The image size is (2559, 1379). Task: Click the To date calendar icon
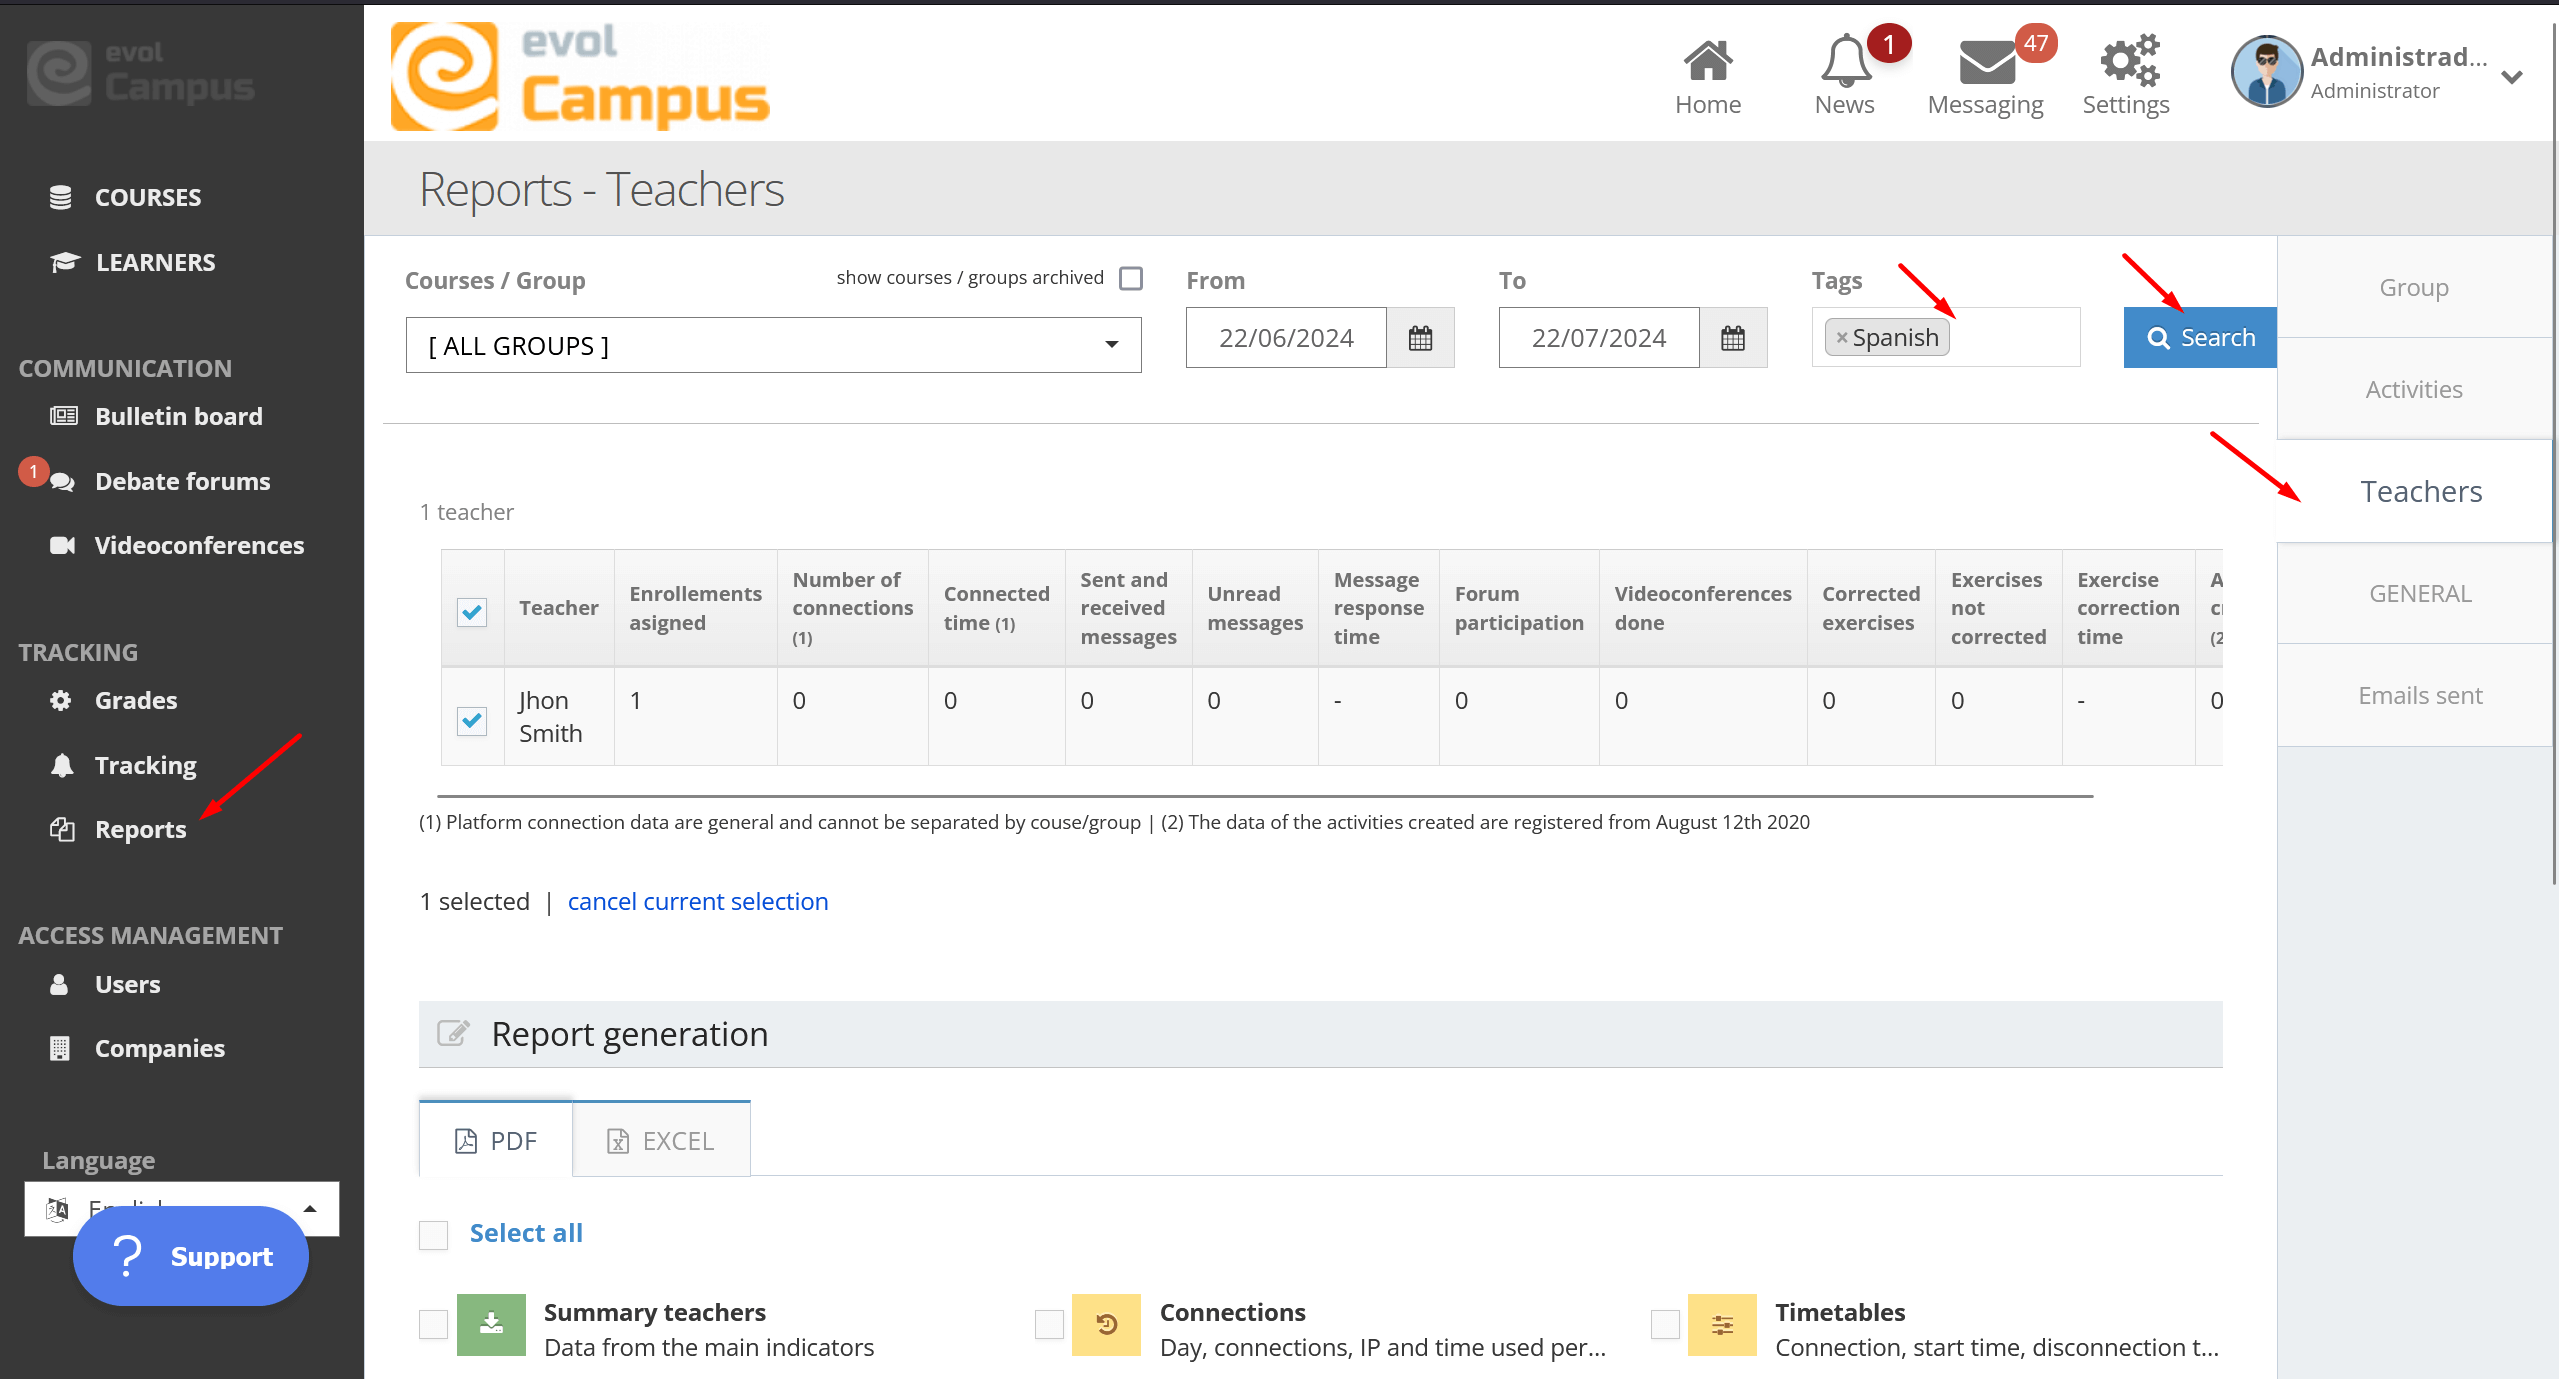click(1733, 338)
